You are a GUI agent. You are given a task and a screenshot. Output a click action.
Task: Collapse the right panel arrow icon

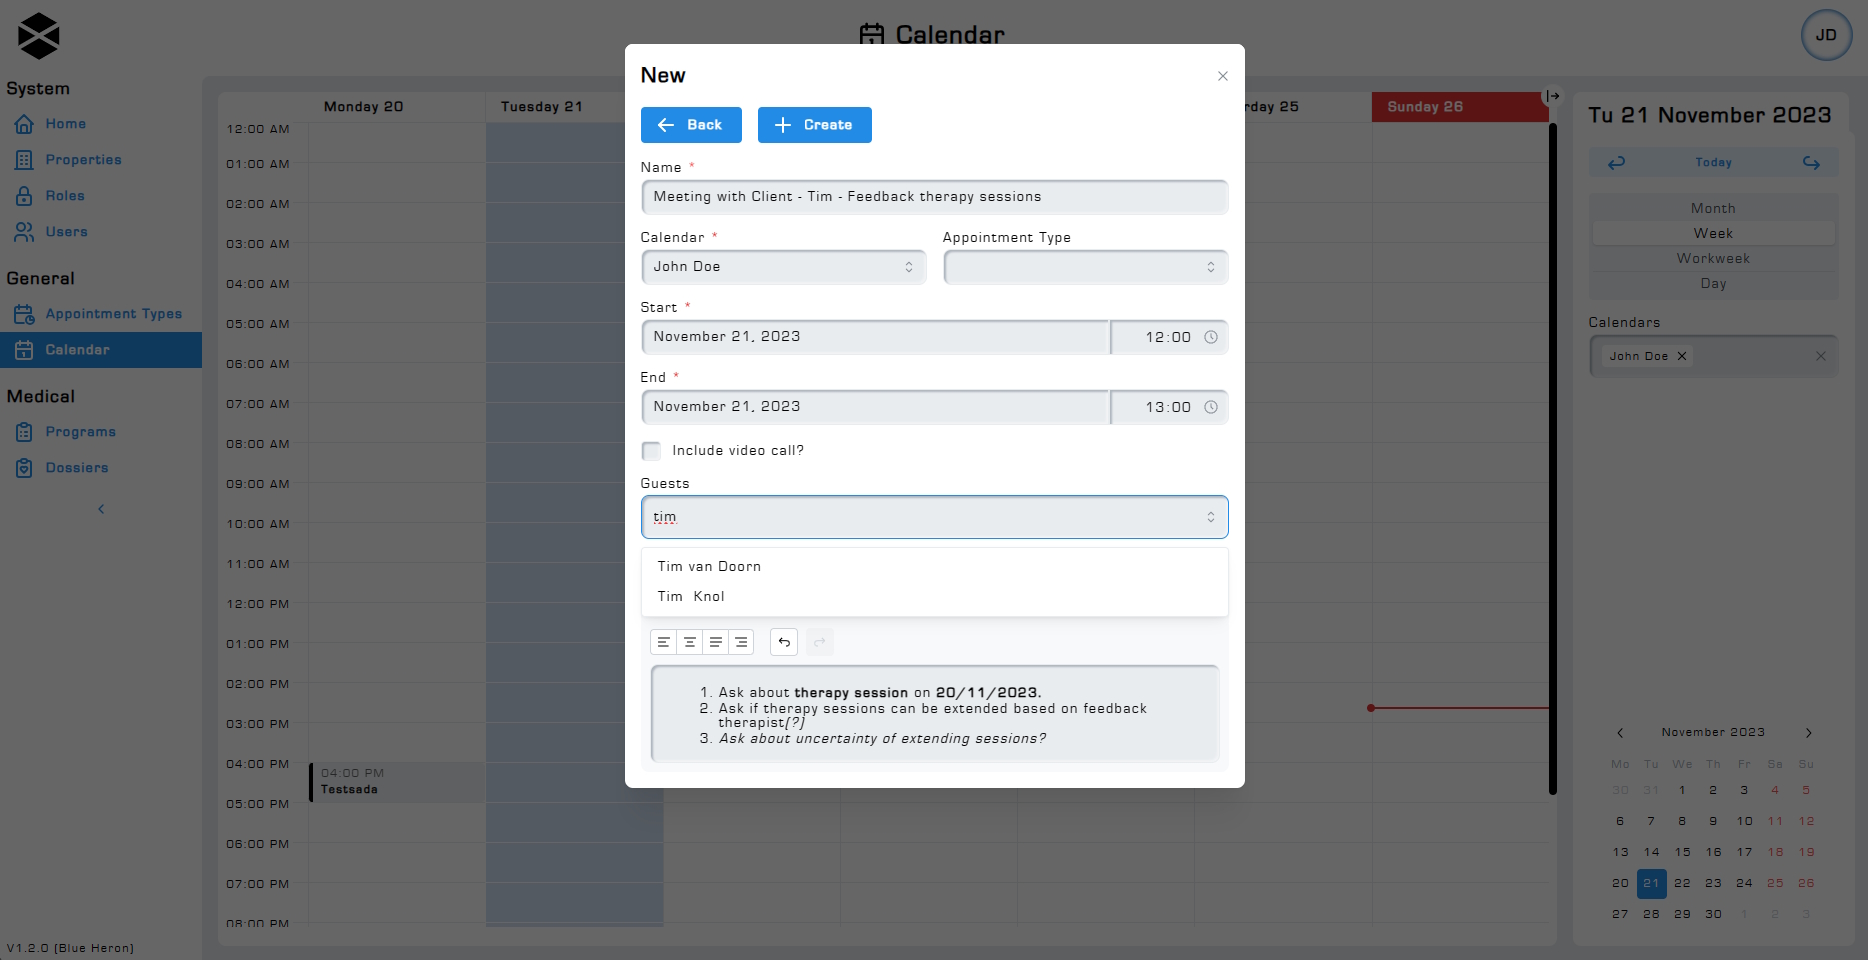pyautogui.click(x=1553, y=96)
